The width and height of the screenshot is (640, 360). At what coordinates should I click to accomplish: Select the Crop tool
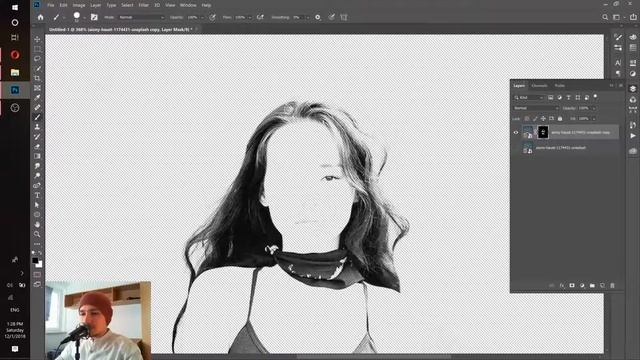pos(37,78)
